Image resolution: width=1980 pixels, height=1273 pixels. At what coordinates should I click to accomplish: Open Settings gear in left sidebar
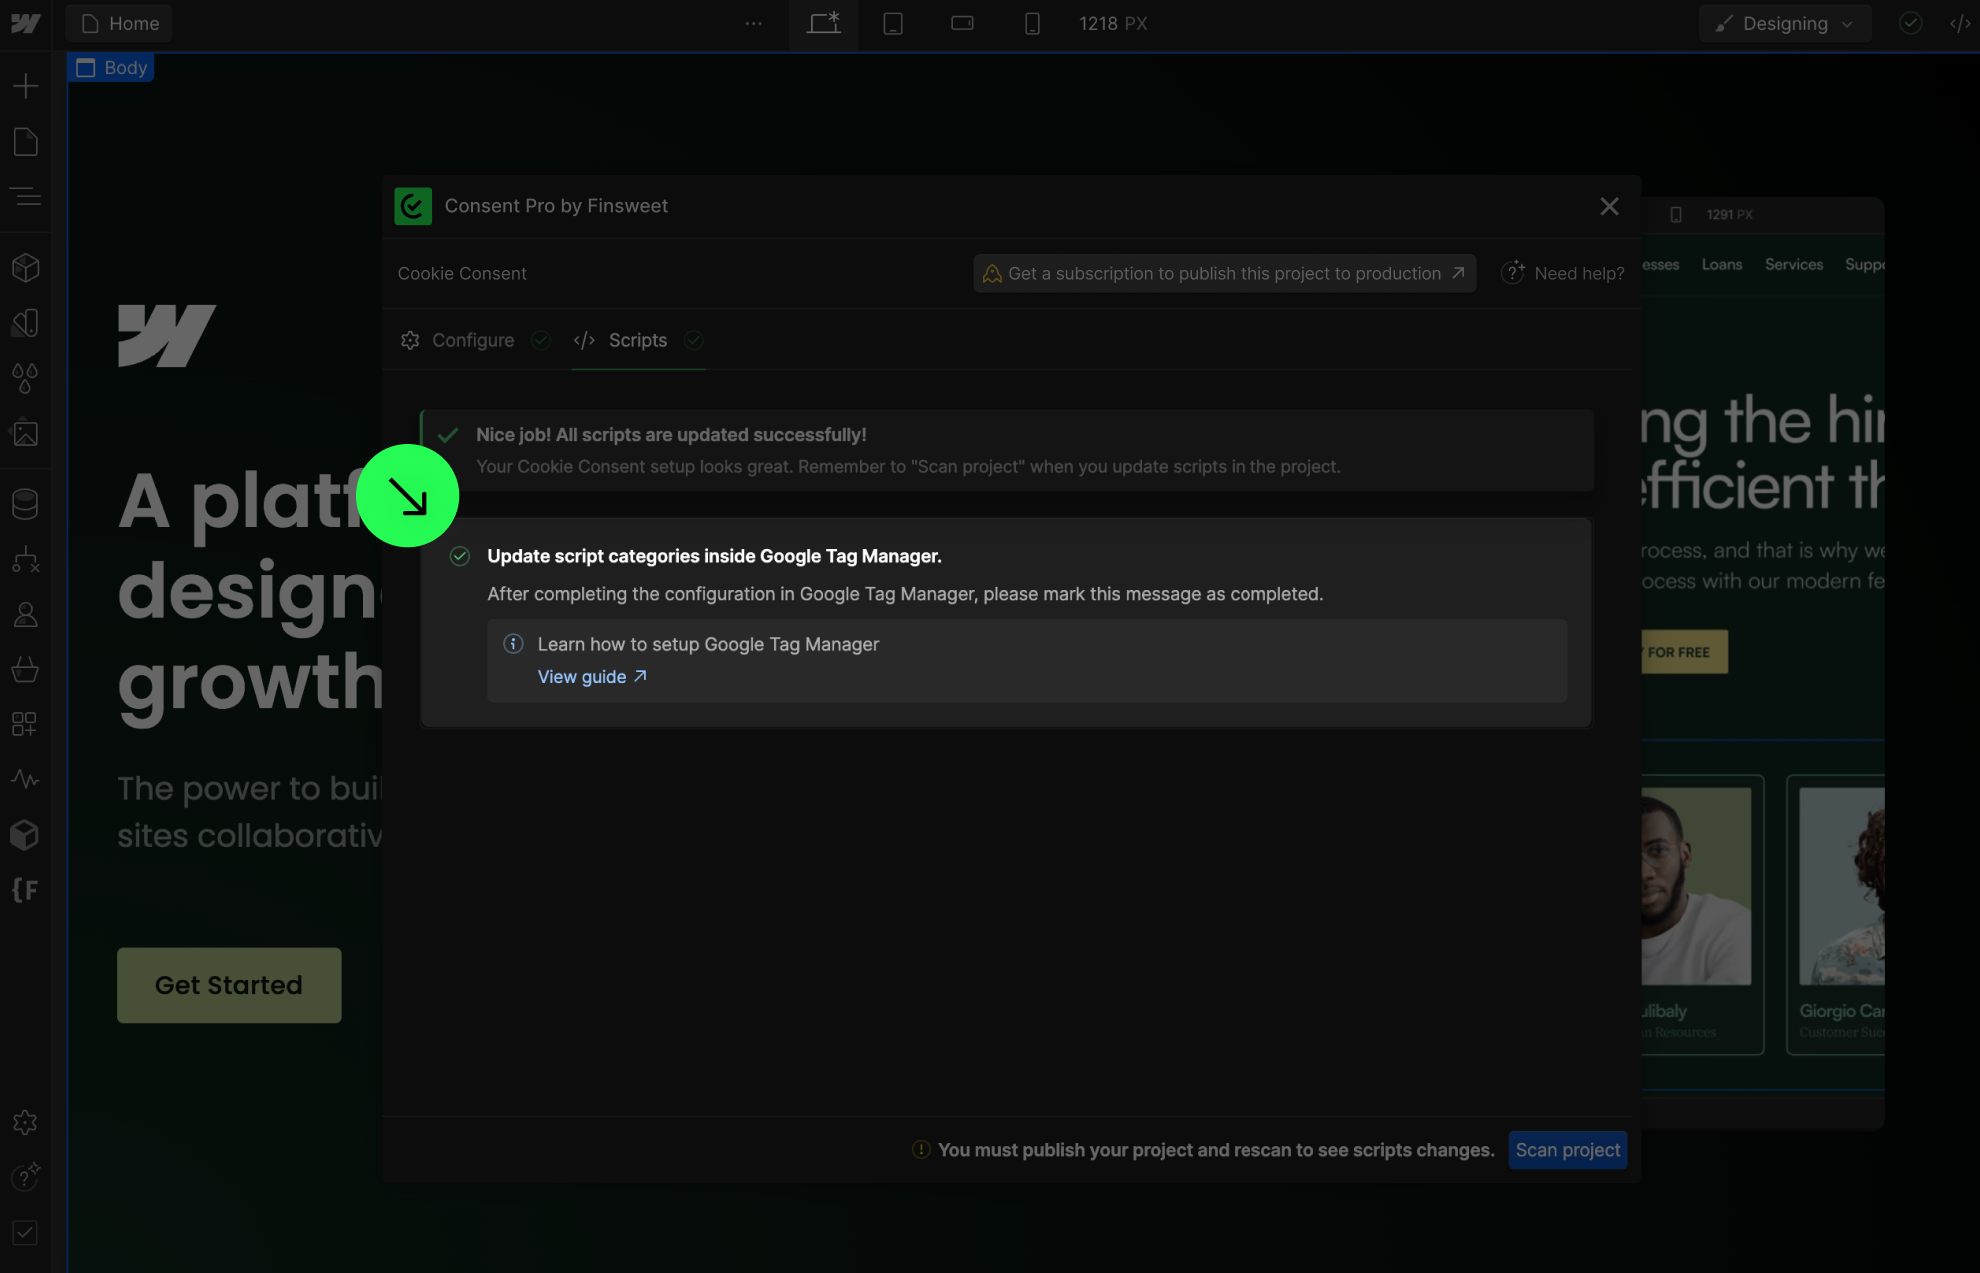(x=26, y=1122)
